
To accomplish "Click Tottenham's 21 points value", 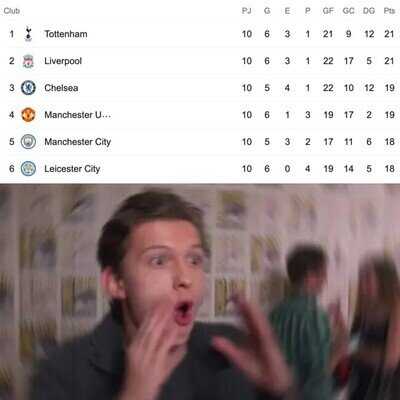I will [389, 34].
